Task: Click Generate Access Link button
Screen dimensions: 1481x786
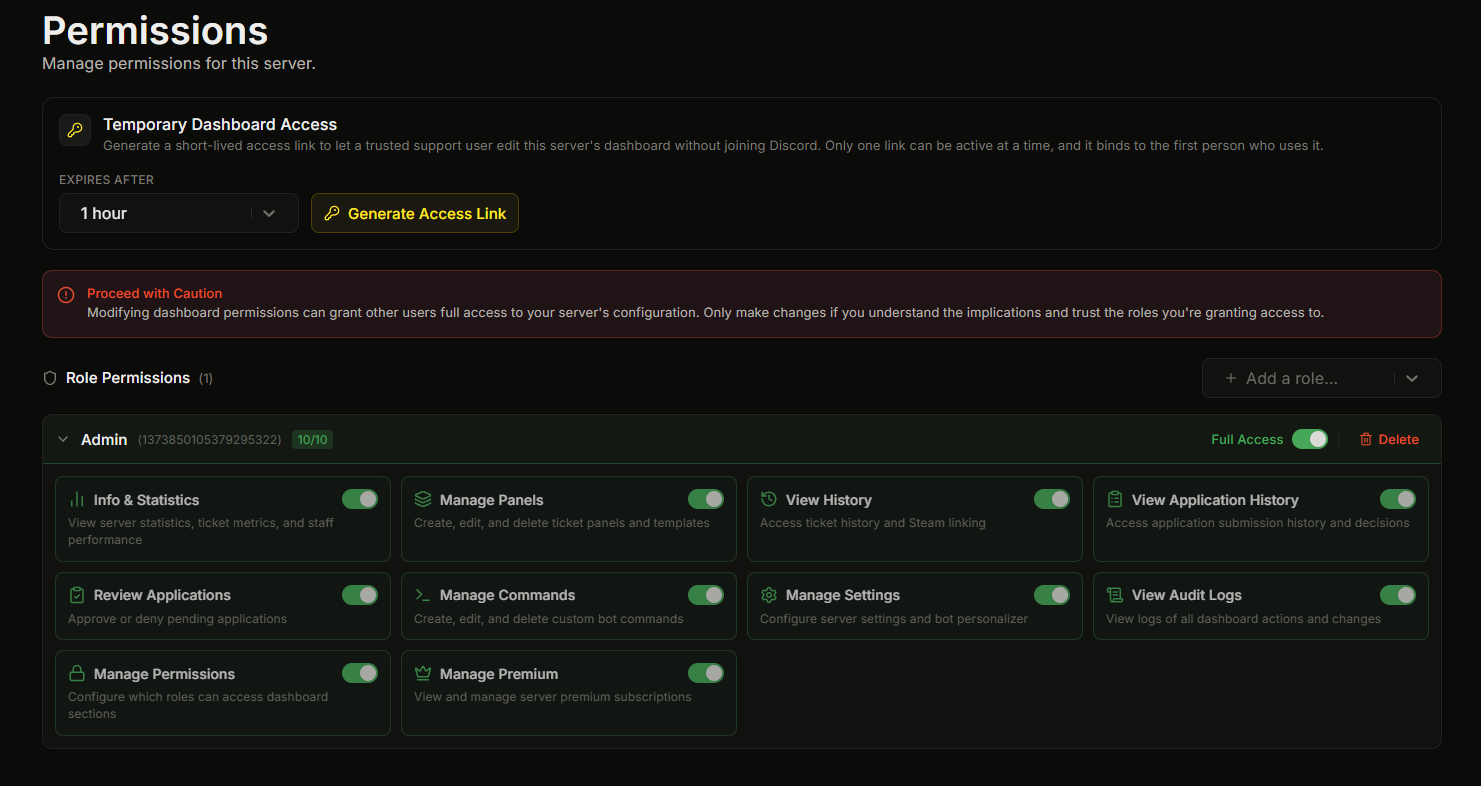Action: 415,213
